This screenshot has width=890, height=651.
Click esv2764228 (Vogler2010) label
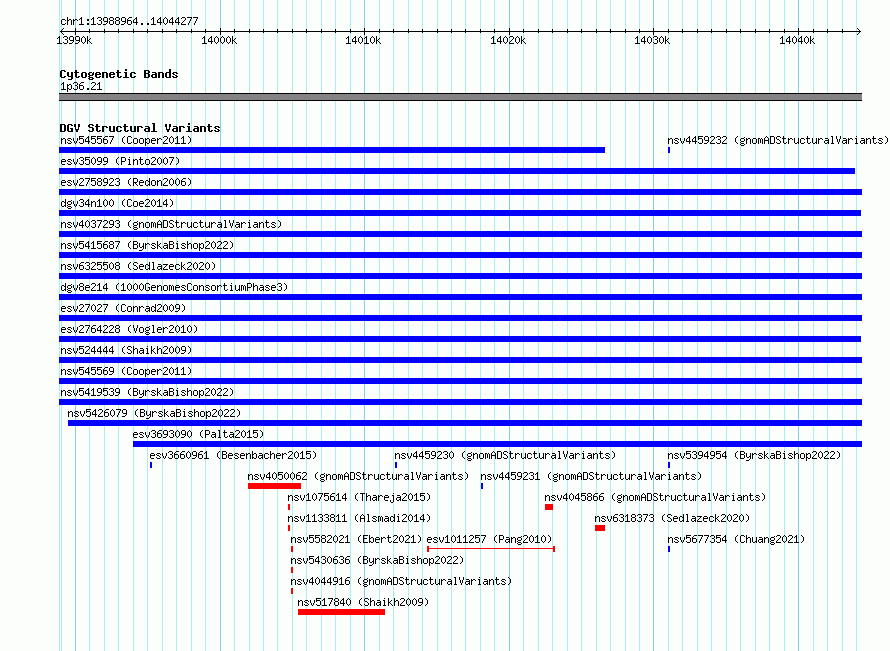[x=129, y=329]
